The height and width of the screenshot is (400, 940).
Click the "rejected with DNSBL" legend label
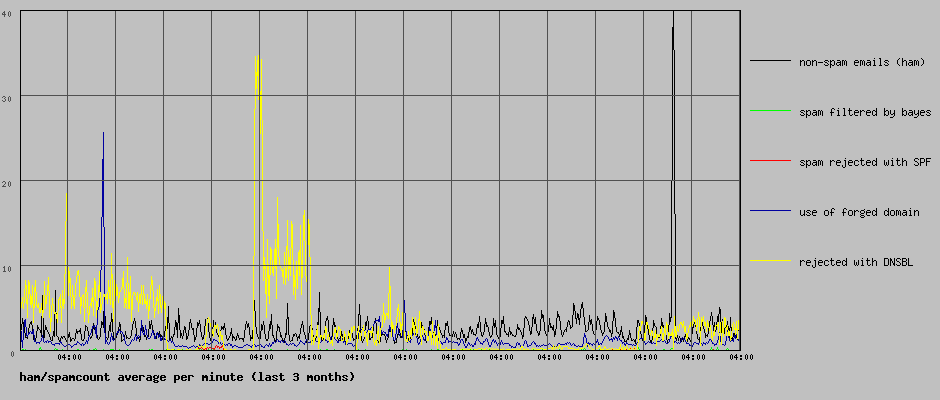point(855,262)
